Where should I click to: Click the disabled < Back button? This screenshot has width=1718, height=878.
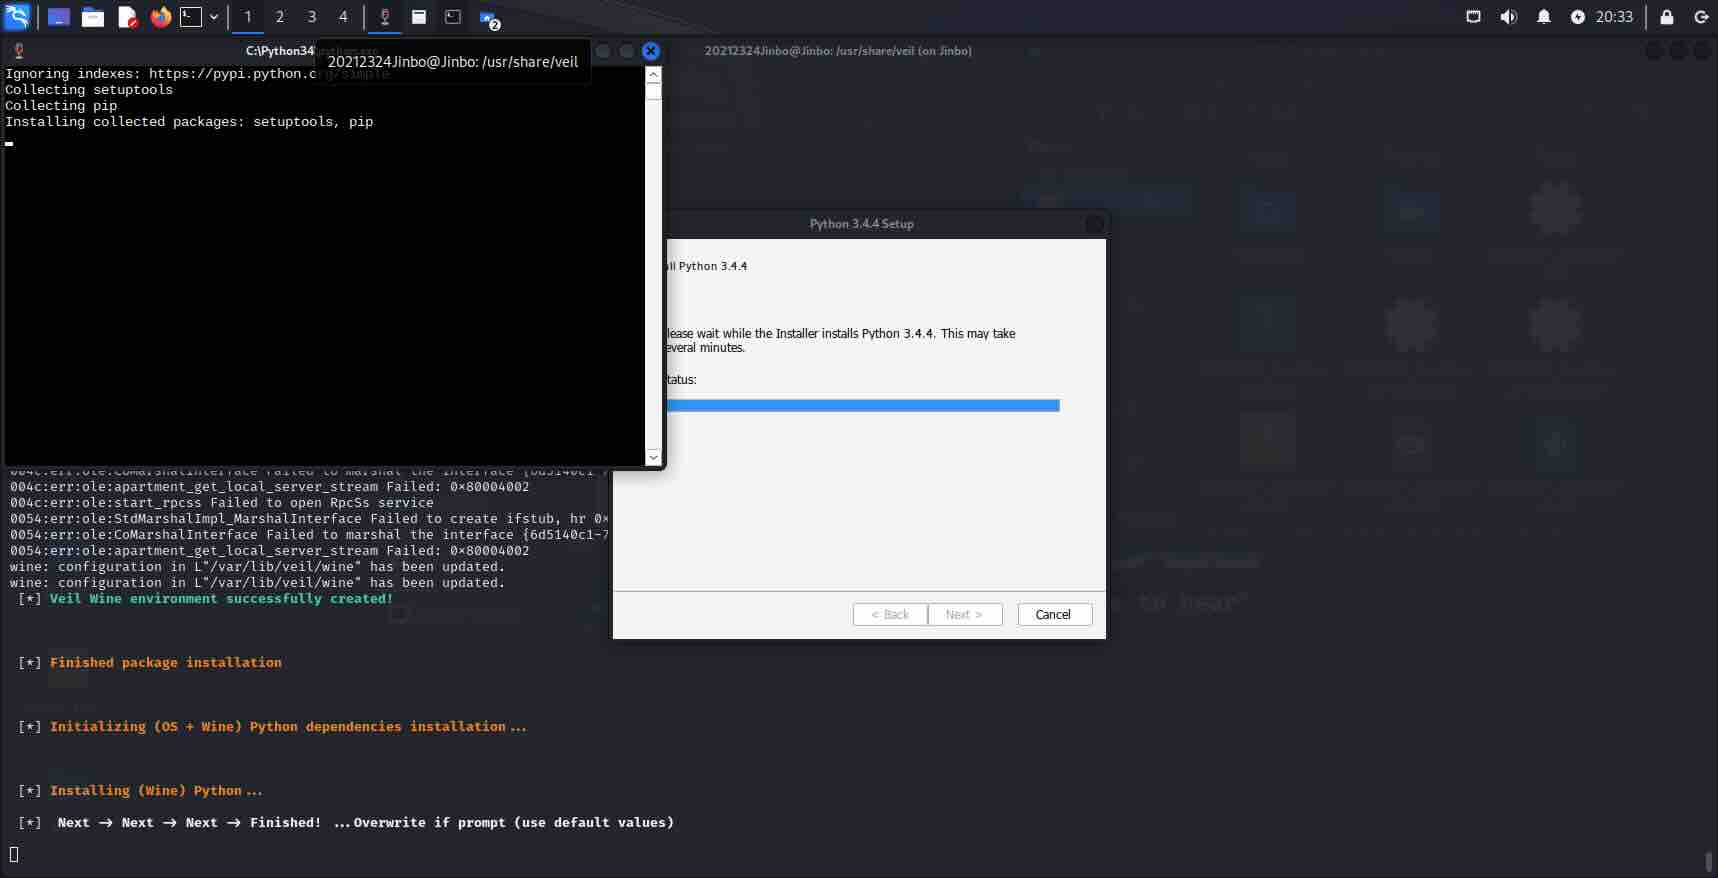[890, 614]
